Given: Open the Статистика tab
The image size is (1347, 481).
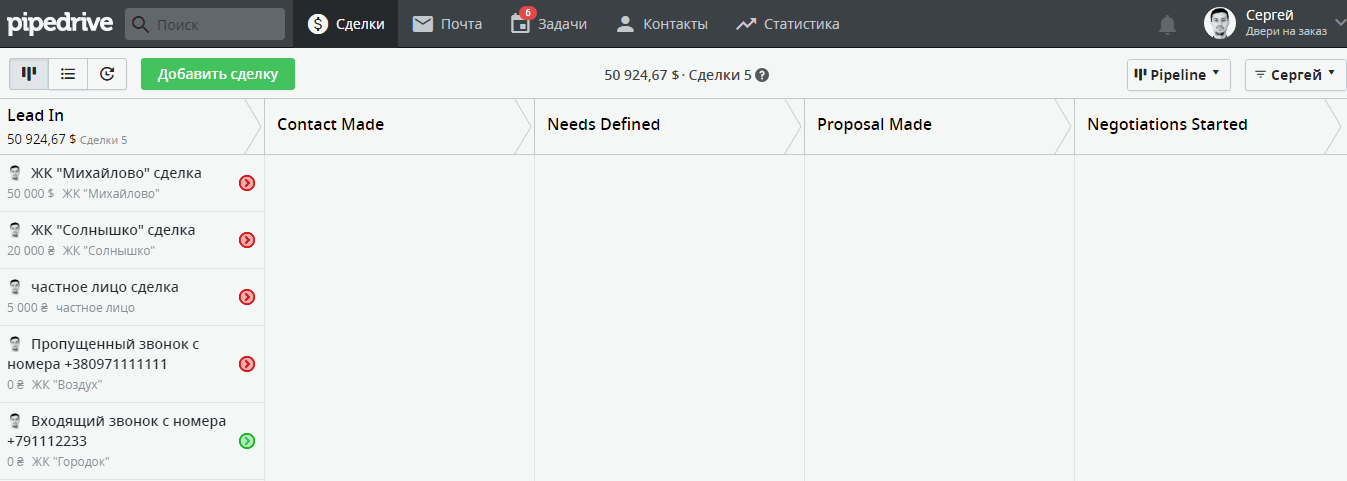Looking at the screenshot, I should click(x=787, y=24).
